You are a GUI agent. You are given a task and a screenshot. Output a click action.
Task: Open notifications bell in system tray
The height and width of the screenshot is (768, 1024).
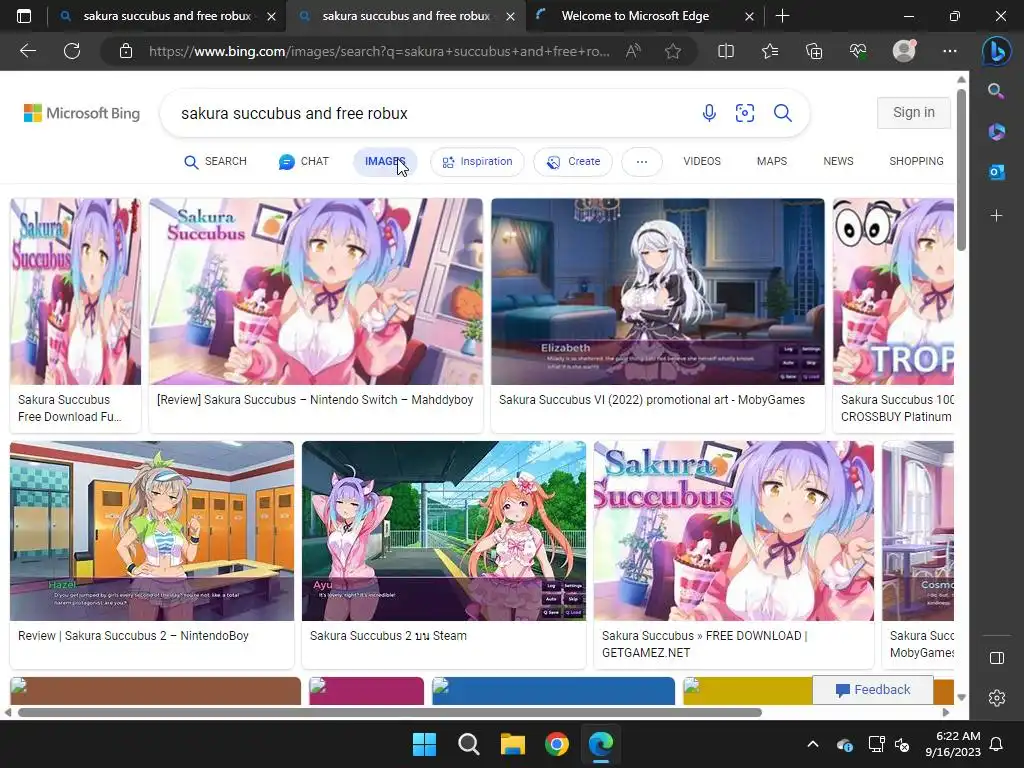pos(996,744)
